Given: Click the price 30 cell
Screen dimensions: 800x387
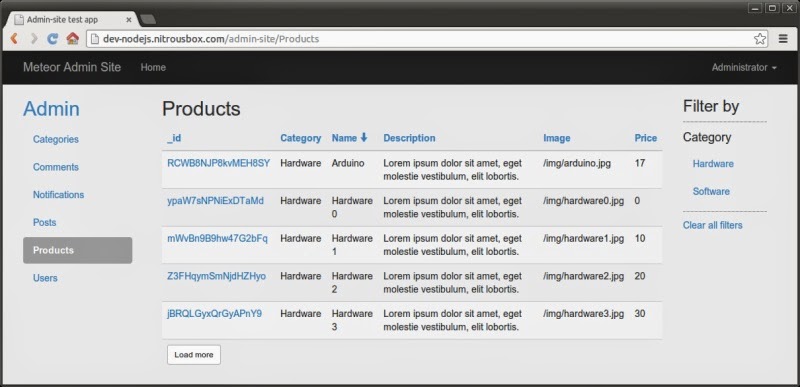Looking at the screenshot, I should pos(640,314).
